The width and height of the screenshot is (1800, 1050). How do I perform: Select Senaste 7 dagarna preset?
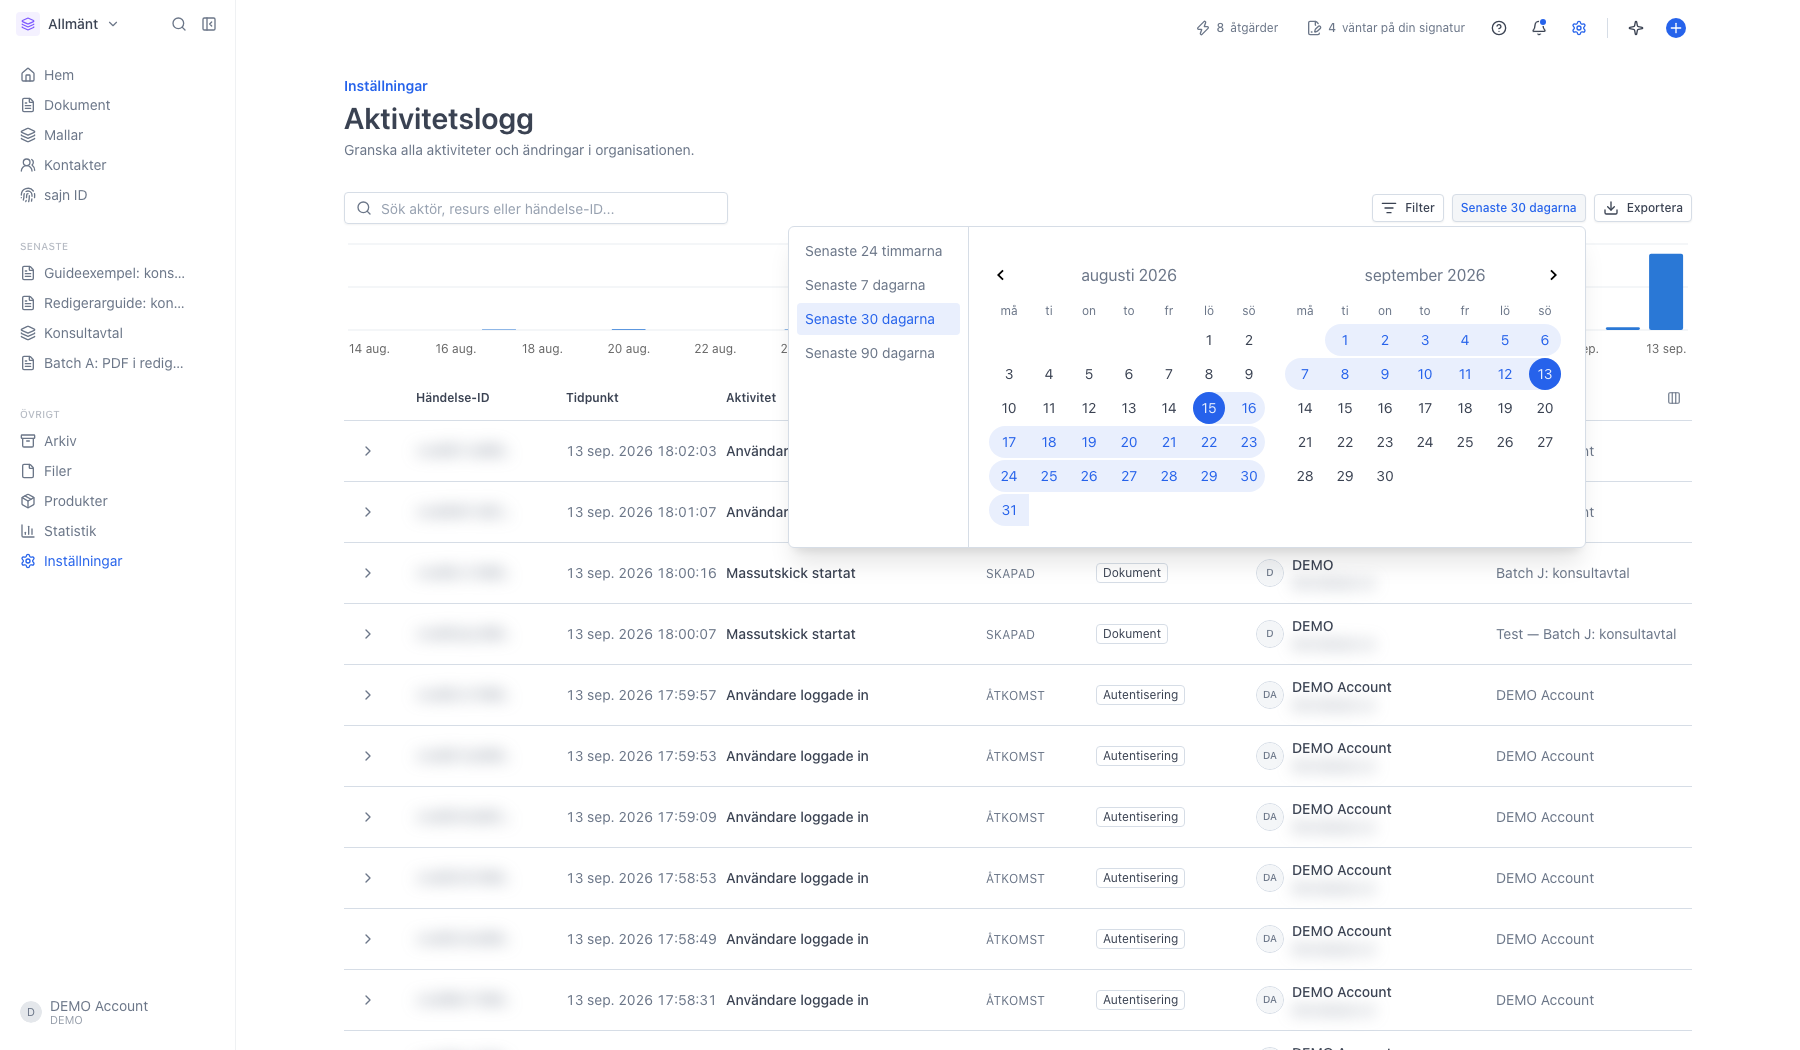click(878, 285)
